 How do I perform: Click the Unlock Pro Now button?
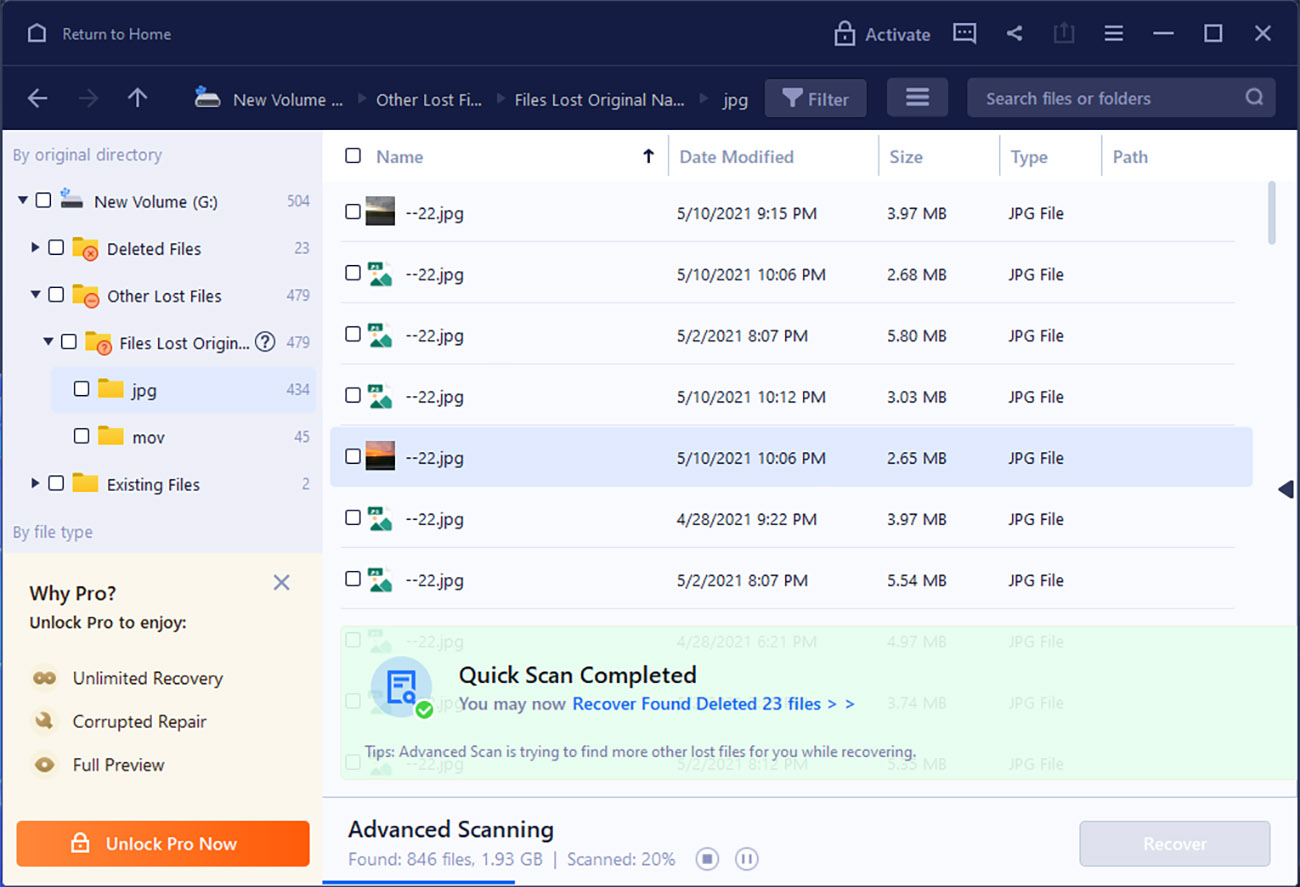[162, 843]
